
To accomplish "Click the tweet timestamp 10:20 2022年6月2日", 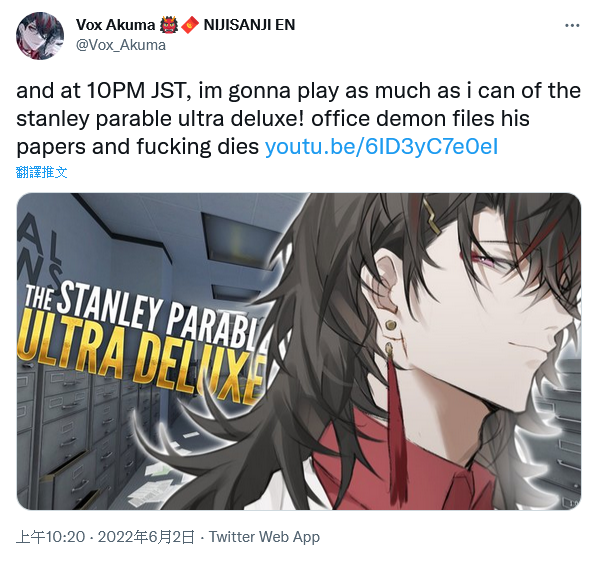I will (x=105, y=537).
